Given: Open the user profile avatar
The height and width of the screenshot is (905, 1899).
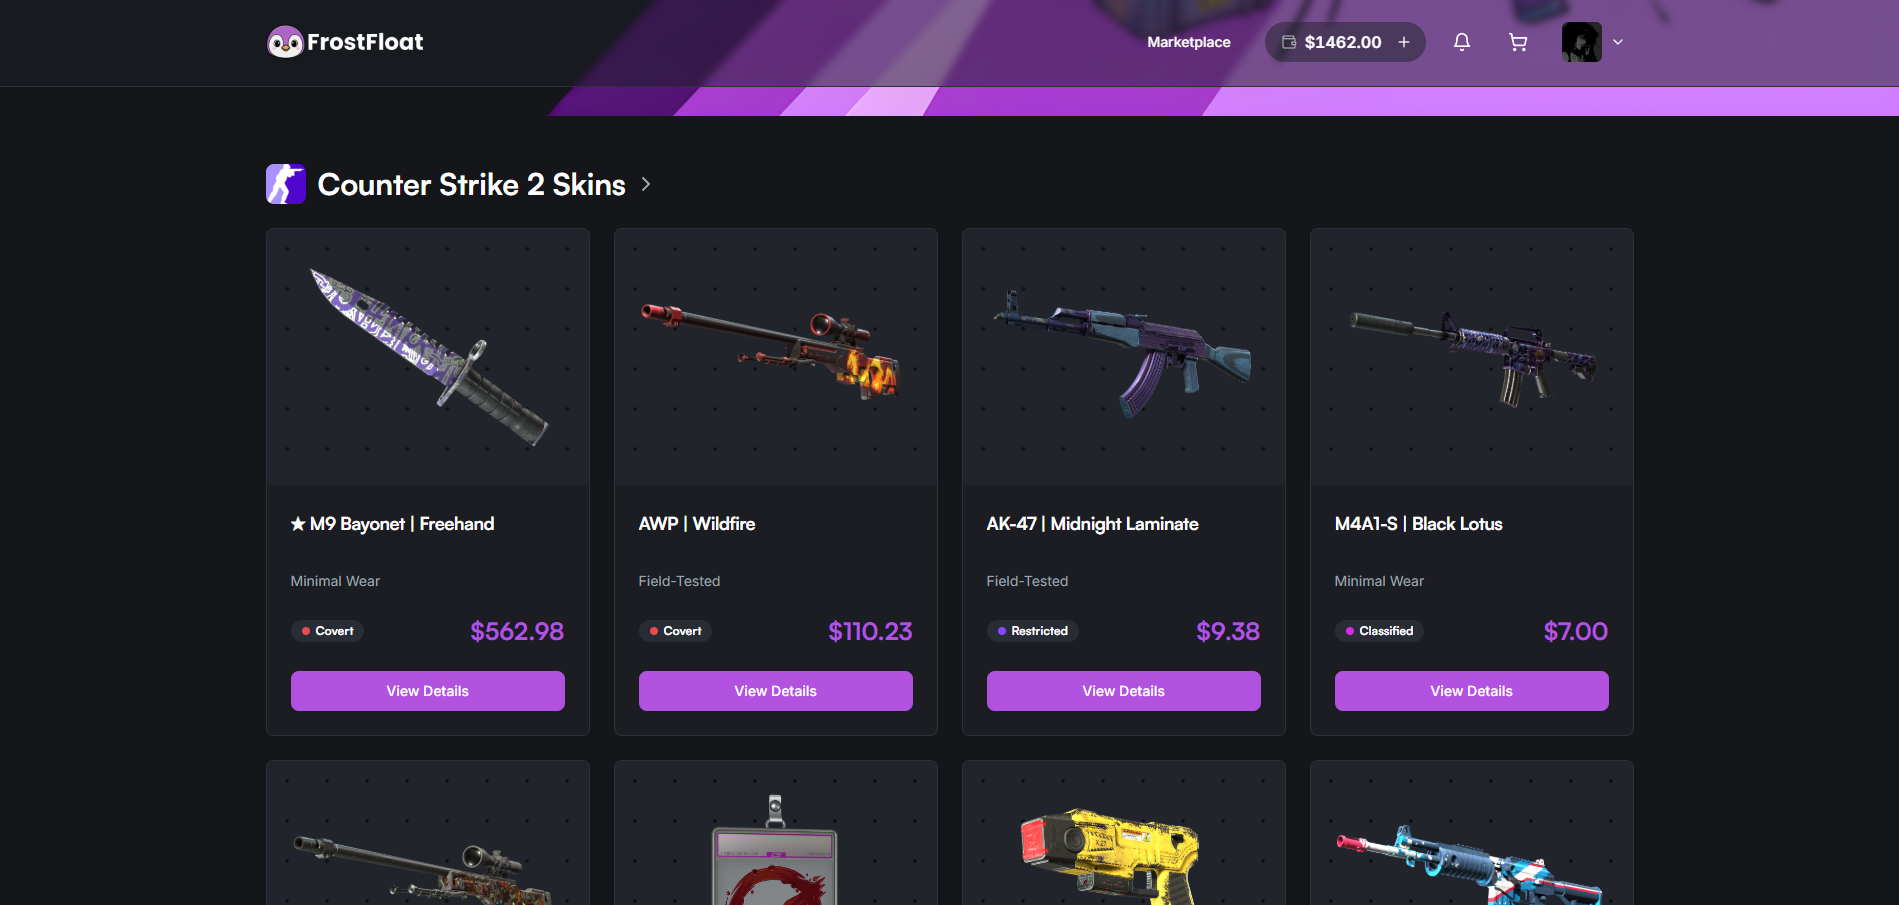Looking at the screenshot, I should pos(1582,42).
